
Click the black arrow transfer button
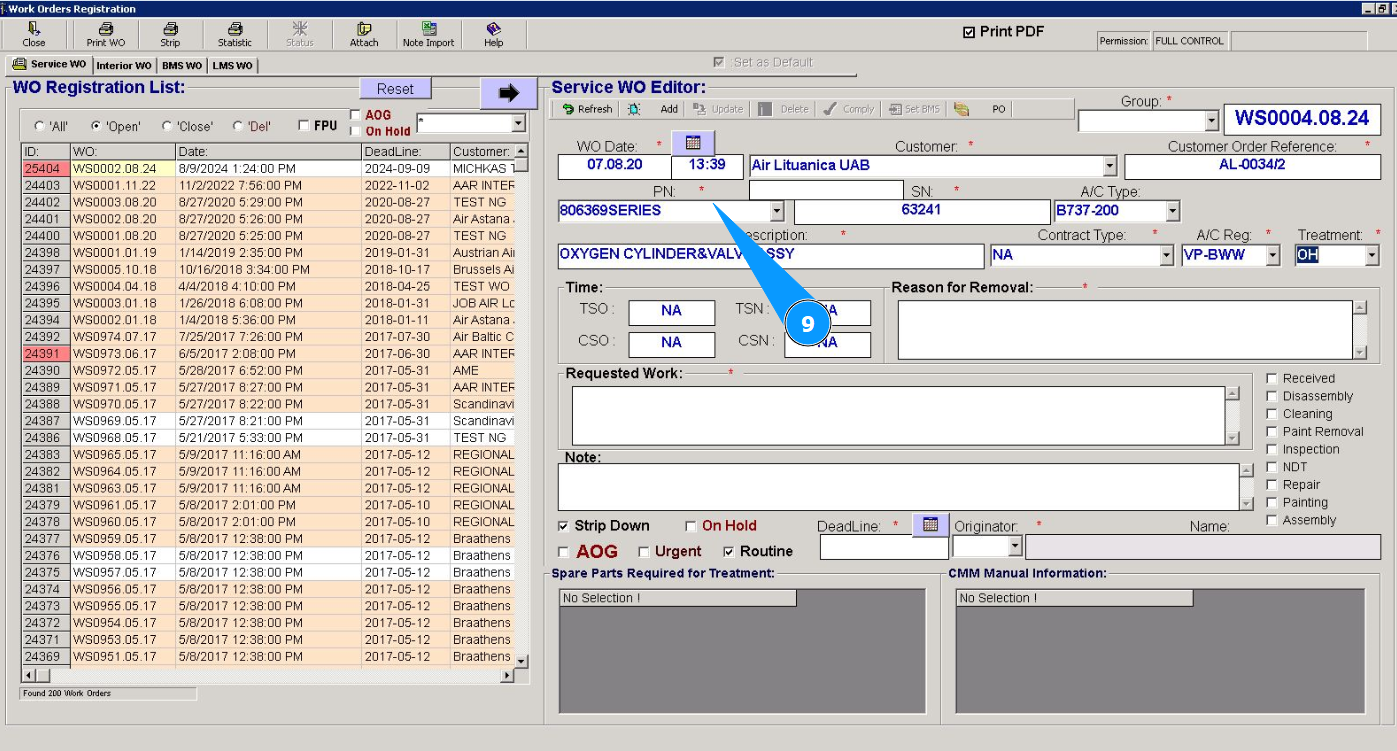[509, 93]
